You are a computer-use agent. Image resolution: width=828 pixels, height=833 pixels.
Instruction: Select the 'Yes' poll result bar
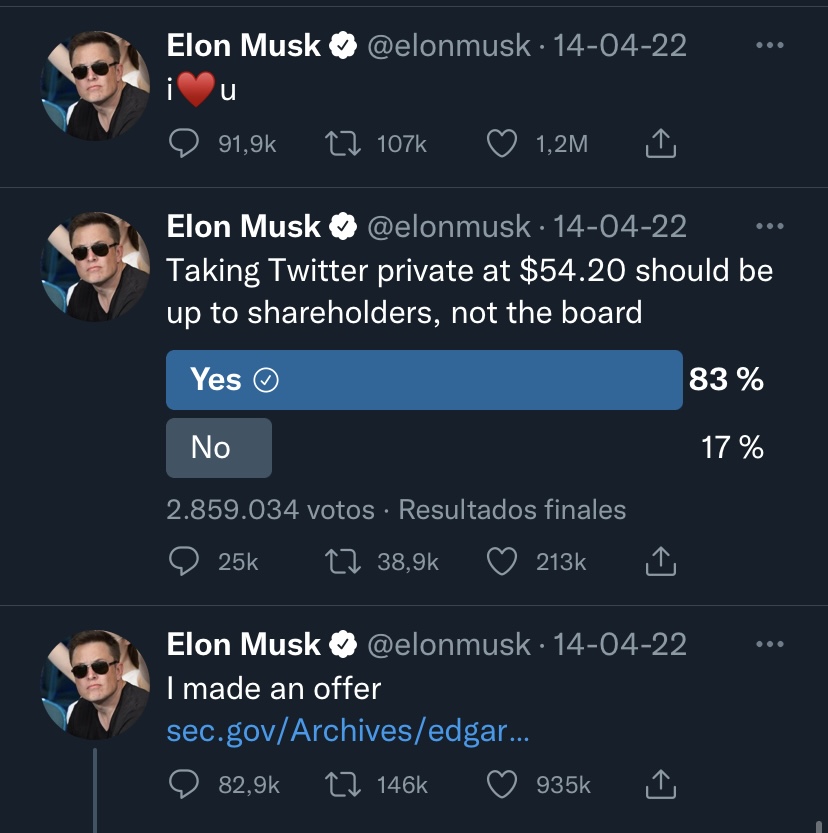point(424,380)
